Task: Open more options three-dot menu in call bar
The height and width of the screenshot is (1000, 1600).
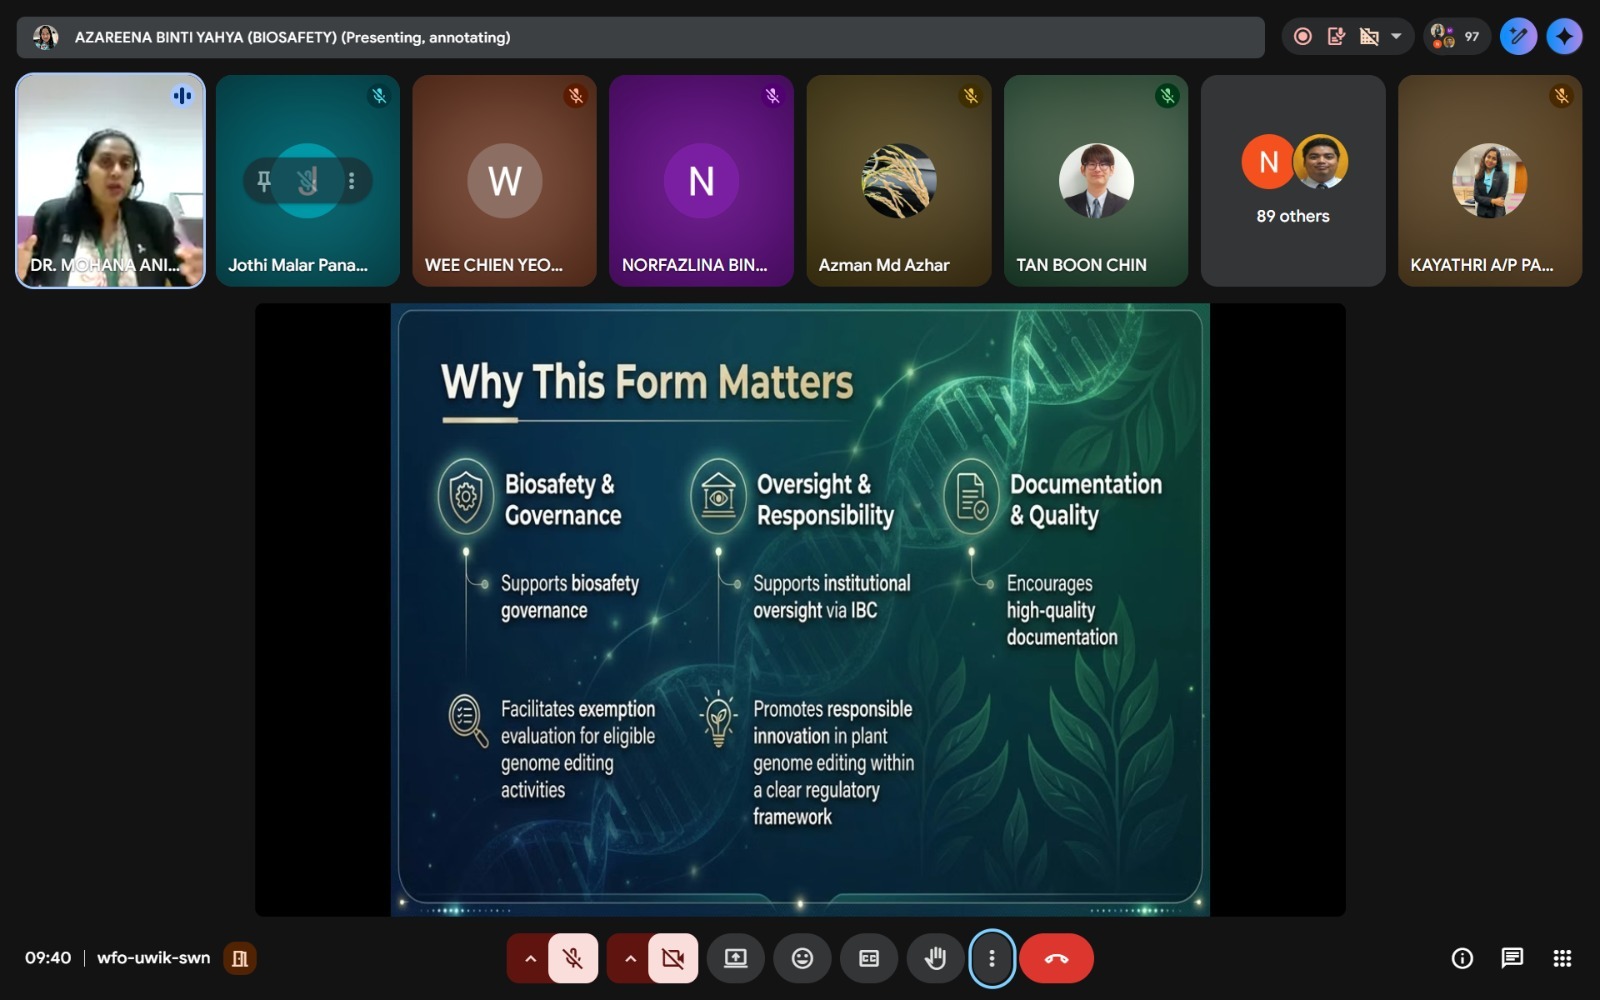Action: coord(991,958)
